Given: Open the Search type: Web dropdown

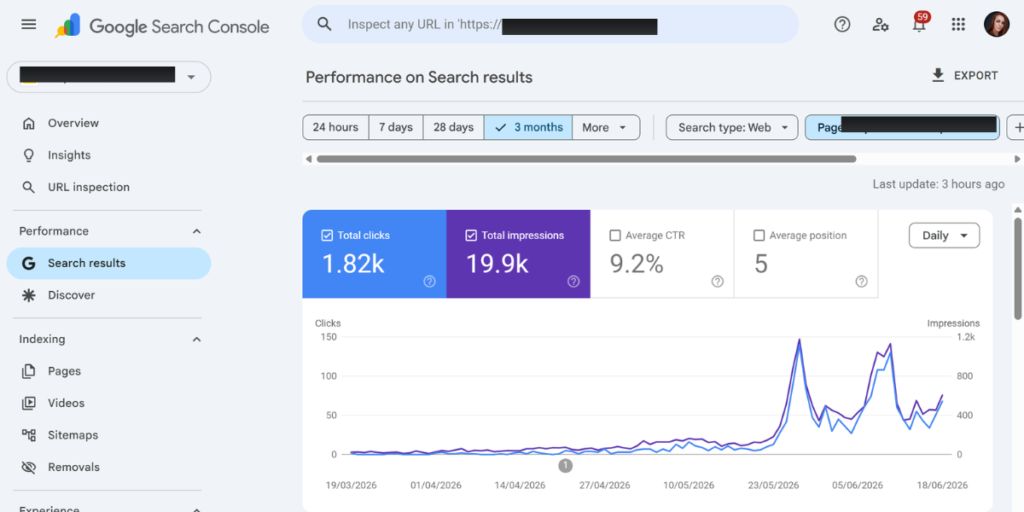Looking at the screenshot, I should click(x=731, y=127).
